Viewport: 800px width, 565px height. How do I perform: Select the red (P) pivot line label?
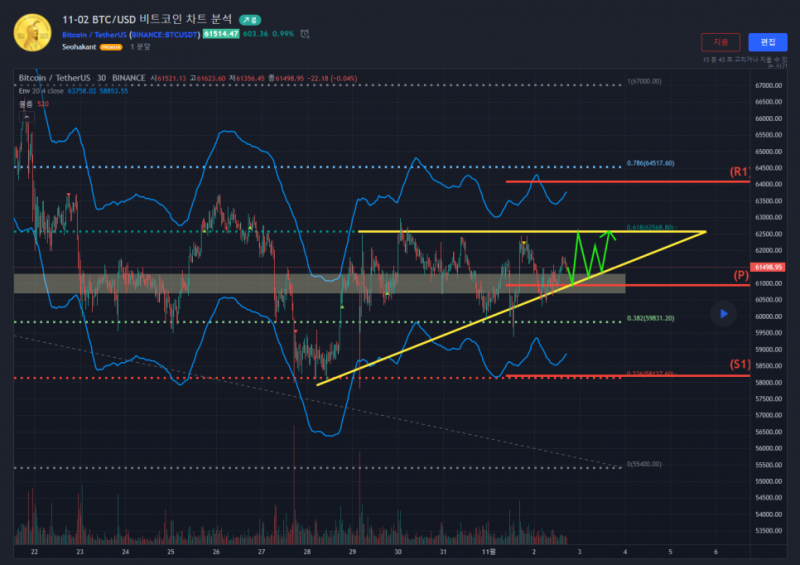pyautogui.click(x=741, y=275)
